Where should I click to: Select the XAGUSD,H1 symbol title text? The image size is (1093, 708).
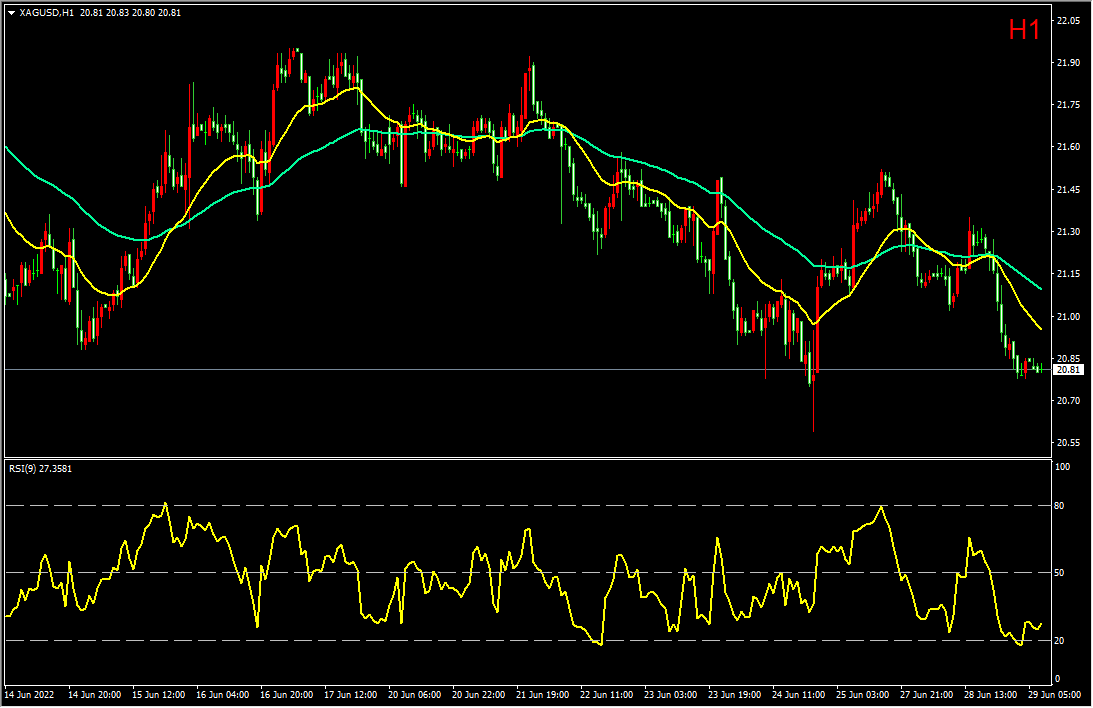47,13
